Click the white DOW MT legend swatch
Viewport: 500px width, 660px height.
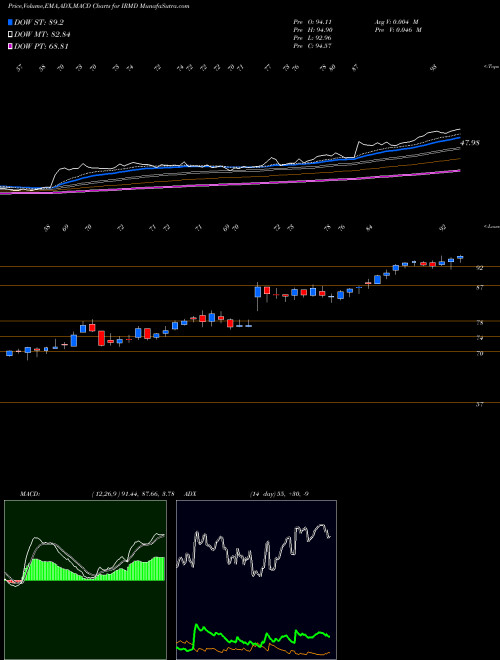(11, 35)
